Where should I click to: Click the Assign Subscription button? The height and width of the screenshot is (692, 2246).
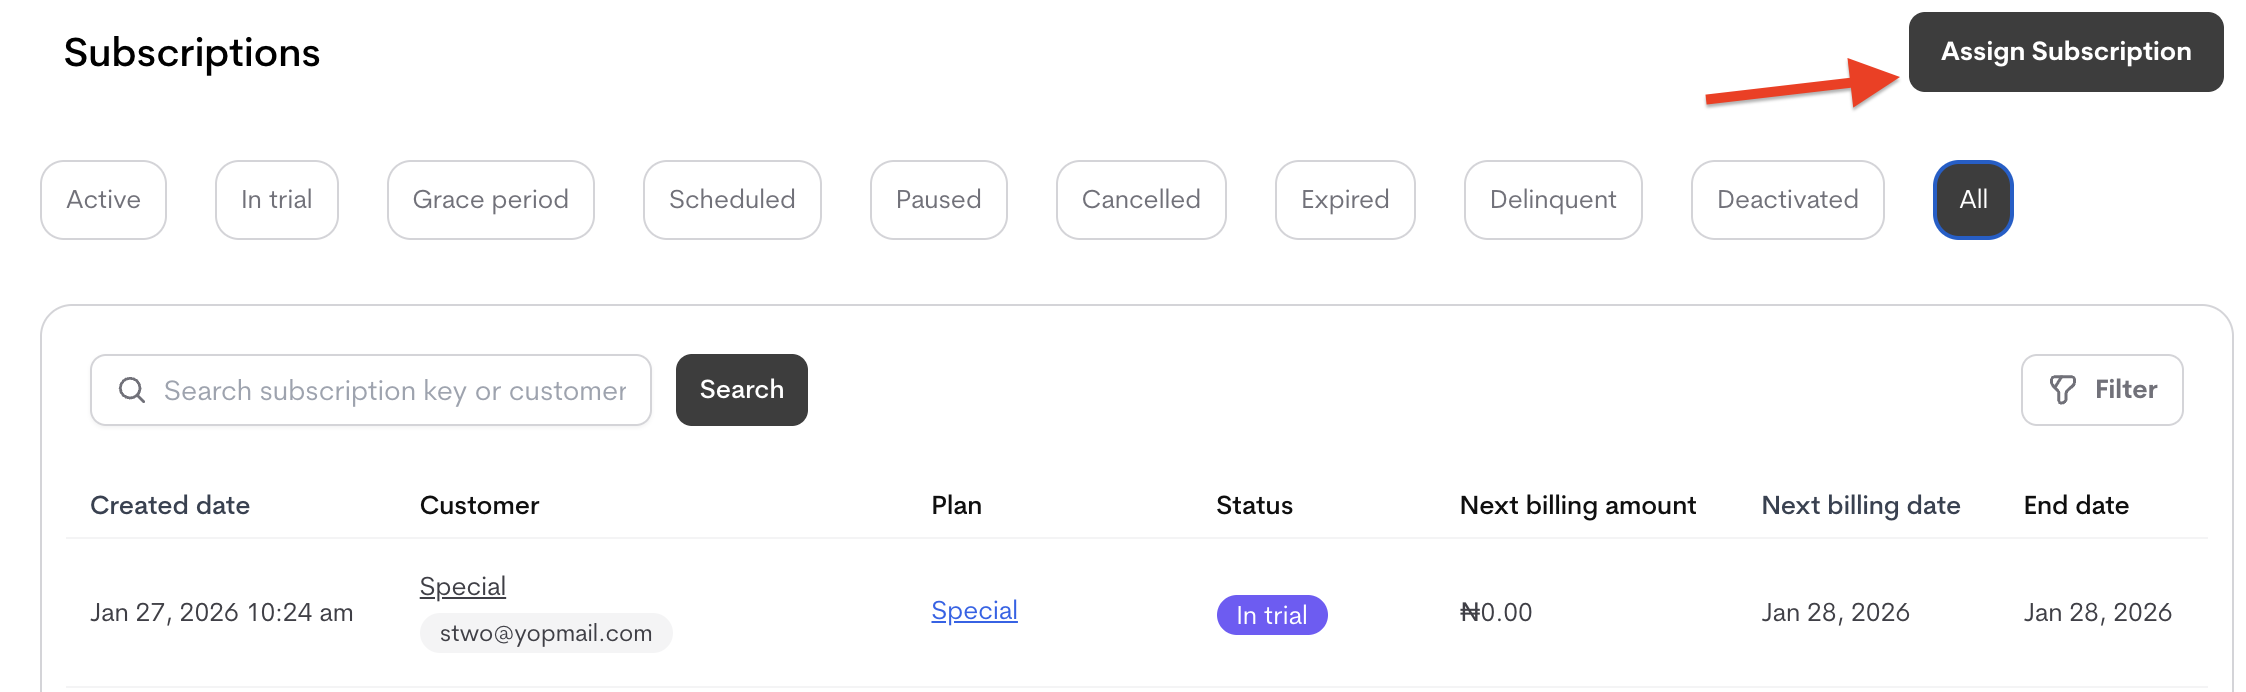coord(2065,52)
